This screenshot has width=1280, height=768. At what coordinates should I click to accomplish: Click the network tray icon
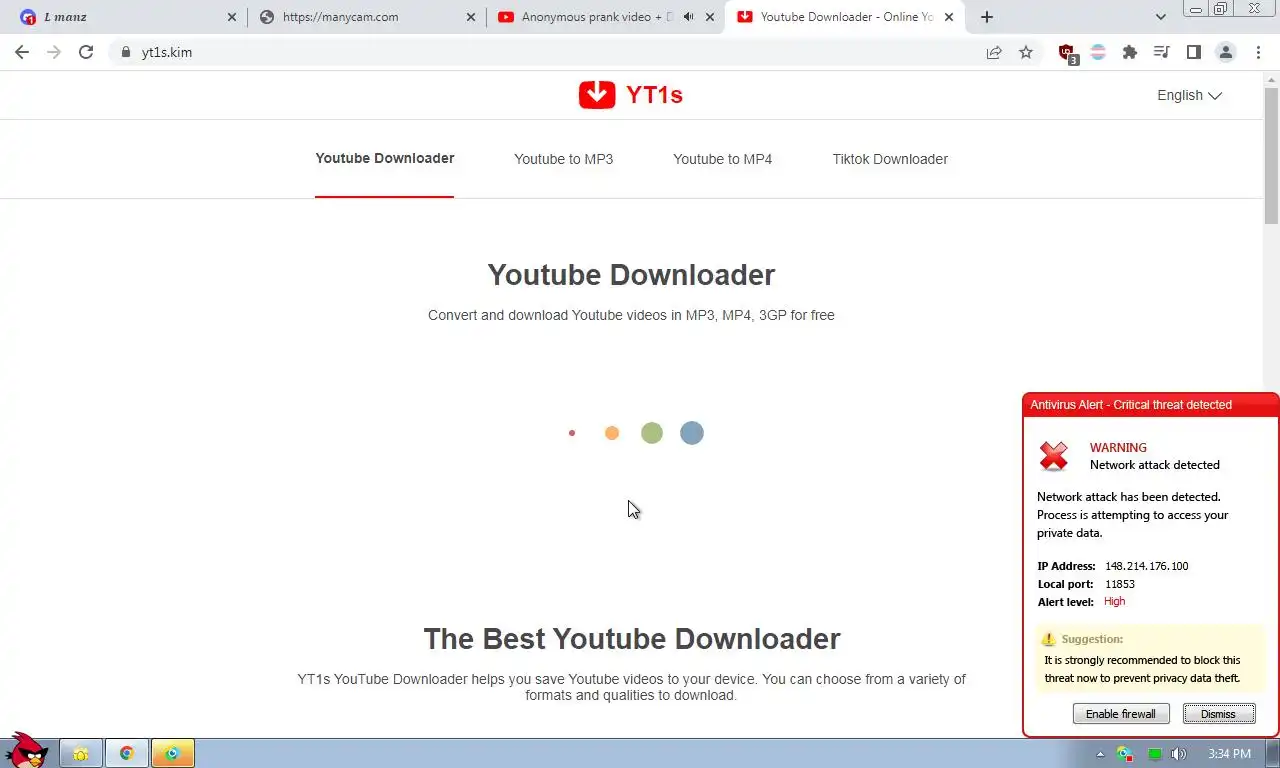[1125, 754]
